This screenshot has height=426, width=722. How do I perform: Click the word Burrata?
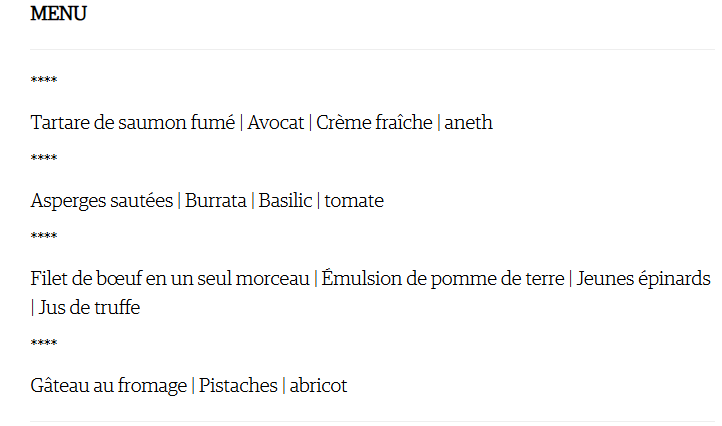click(x=215, y=201)
